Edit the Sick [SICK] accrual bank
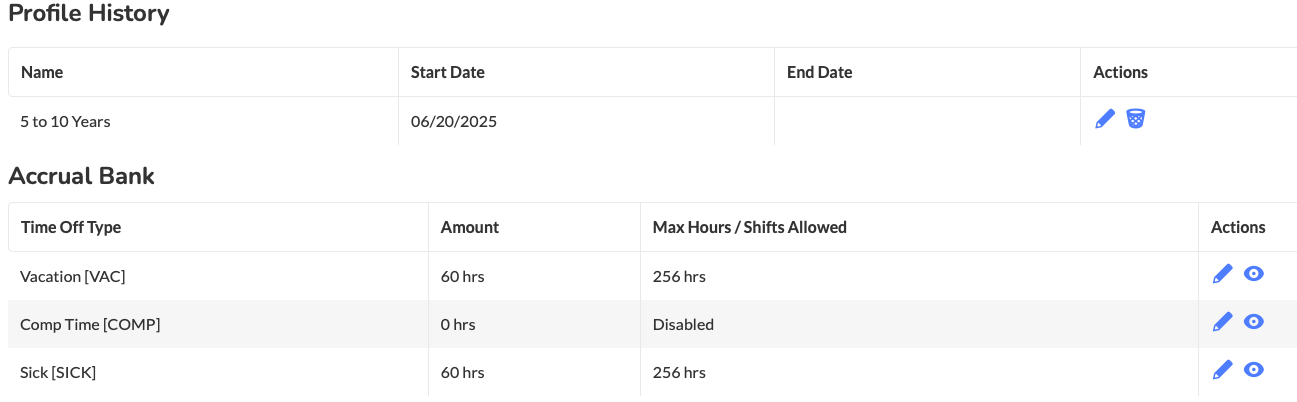 1222,370
